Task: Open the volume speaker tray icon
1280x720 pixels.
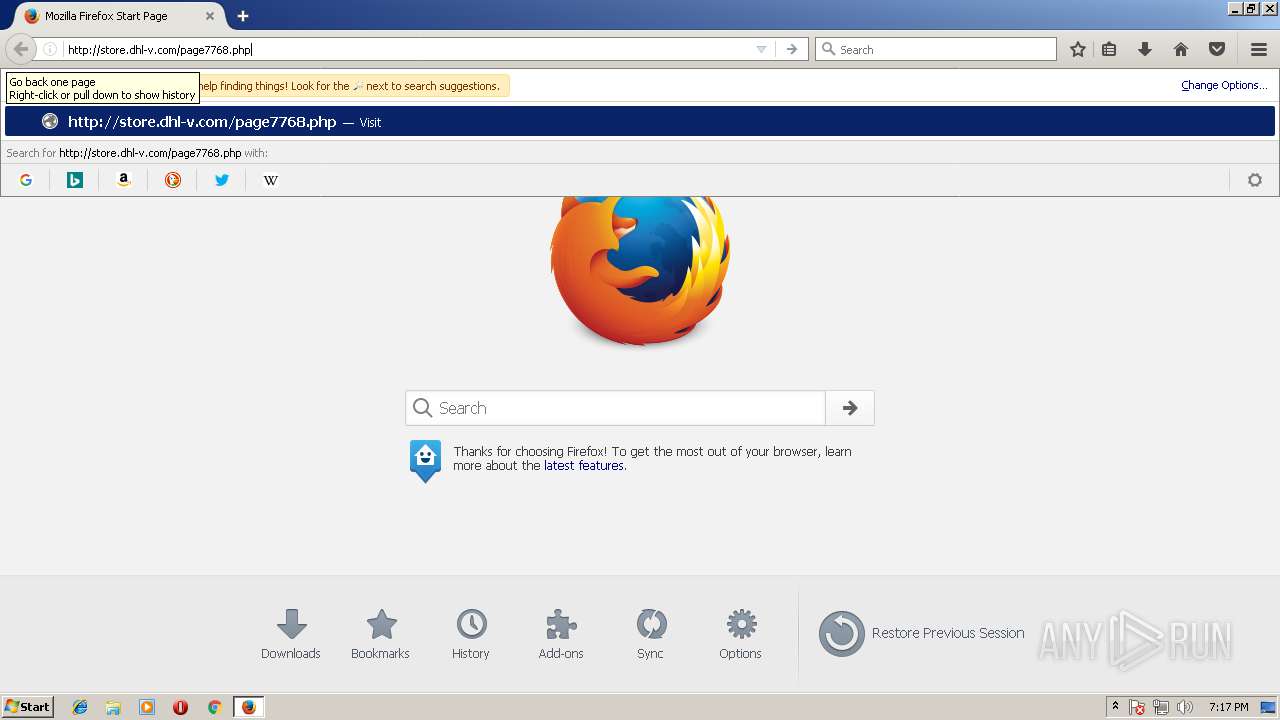Action: coord(1185,707)
